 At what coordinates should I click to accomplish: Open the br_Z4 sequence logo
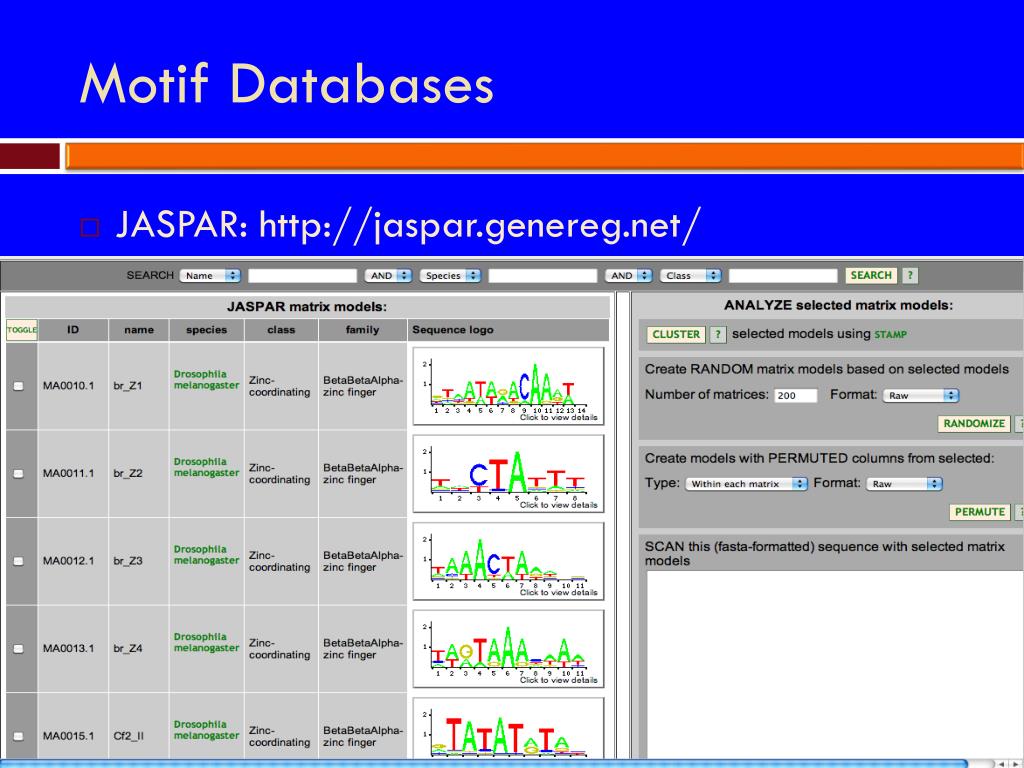509,648
